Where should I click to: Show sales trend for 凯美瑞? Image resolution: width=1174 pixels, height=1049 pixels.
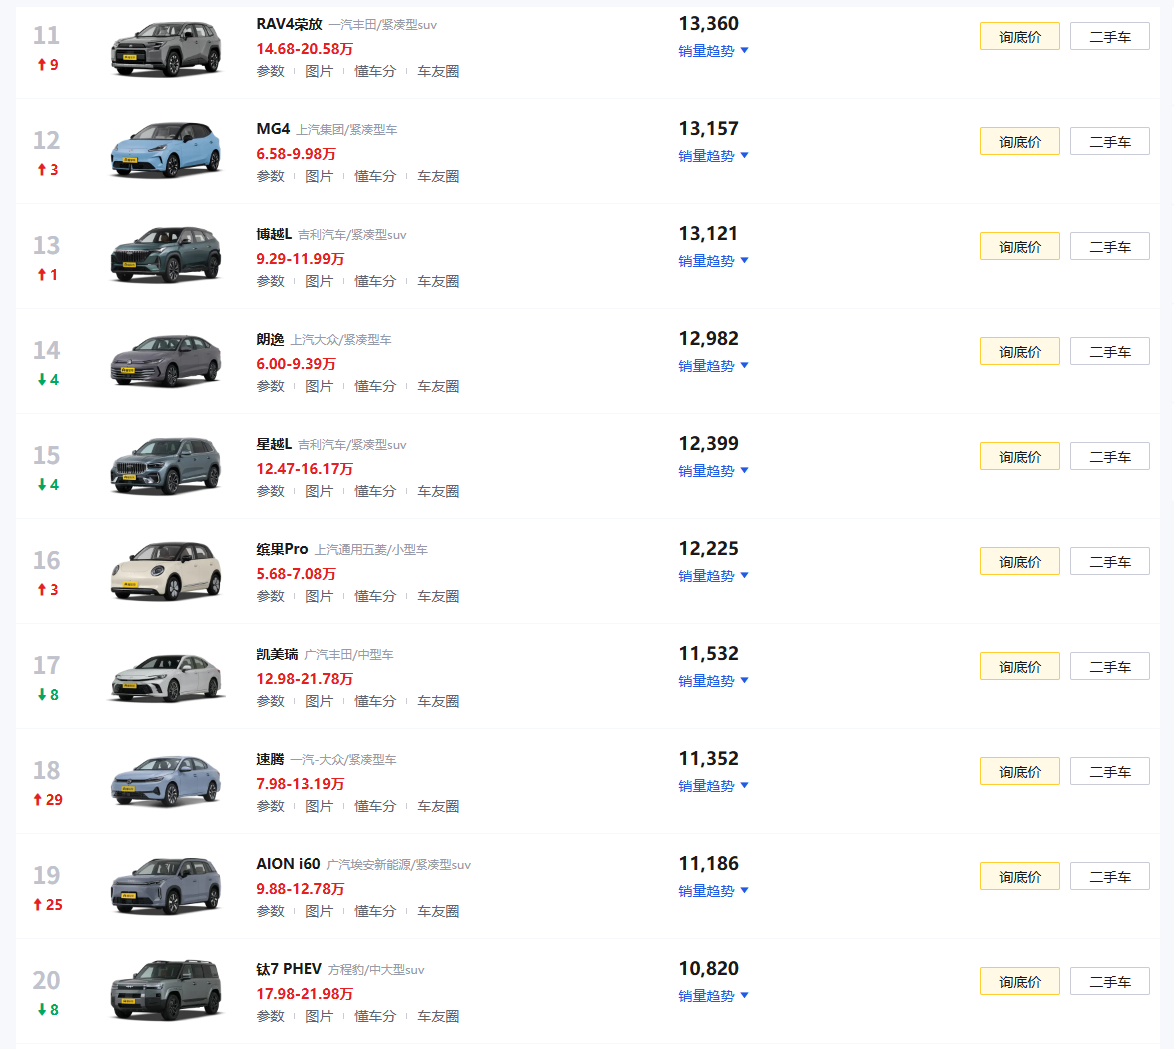click(713, 681)
